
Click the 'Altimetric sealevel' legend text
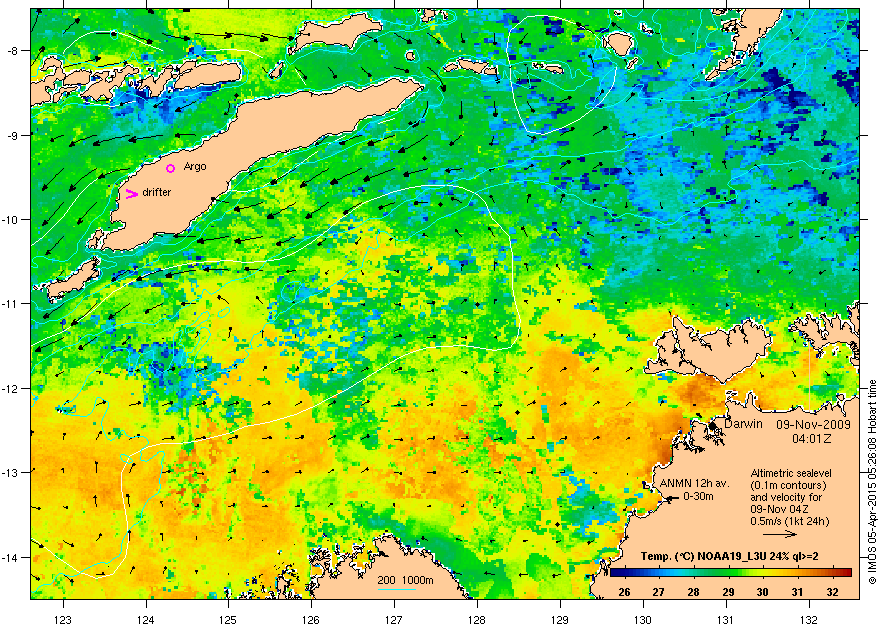pyautogui.click(x=791, y=473)
